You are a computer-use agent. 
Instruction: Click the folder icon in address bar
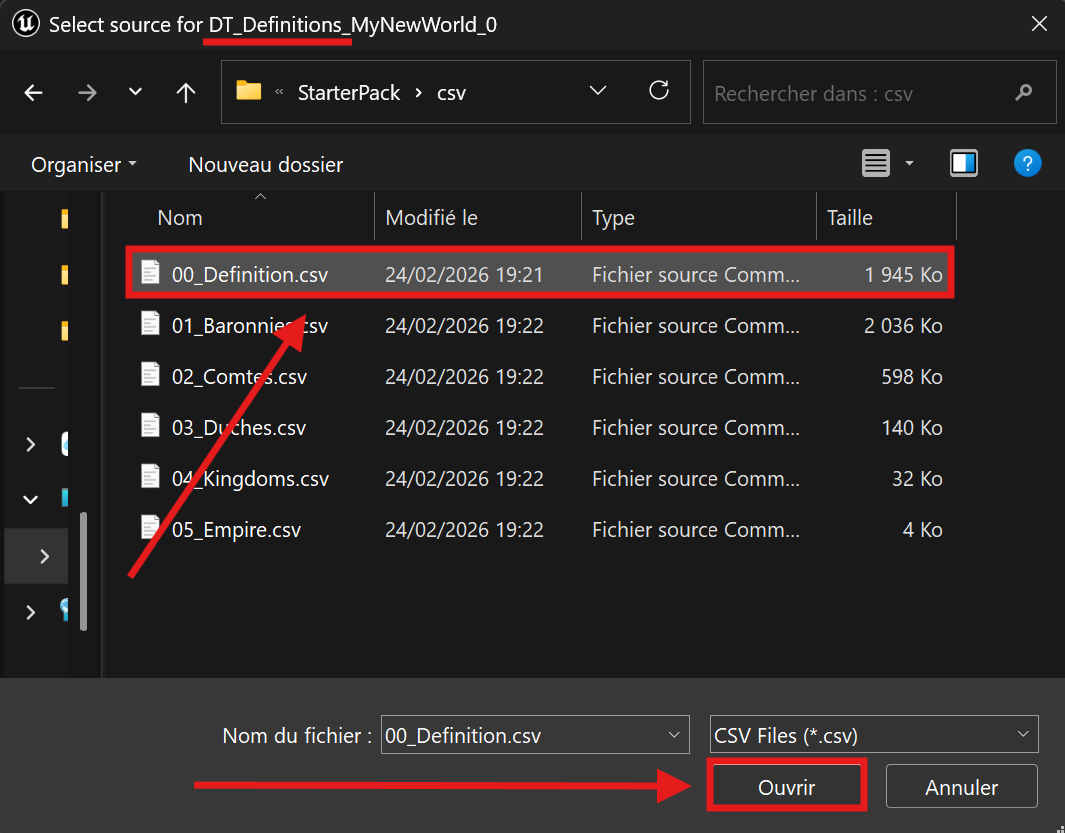(x=249, y=90)
